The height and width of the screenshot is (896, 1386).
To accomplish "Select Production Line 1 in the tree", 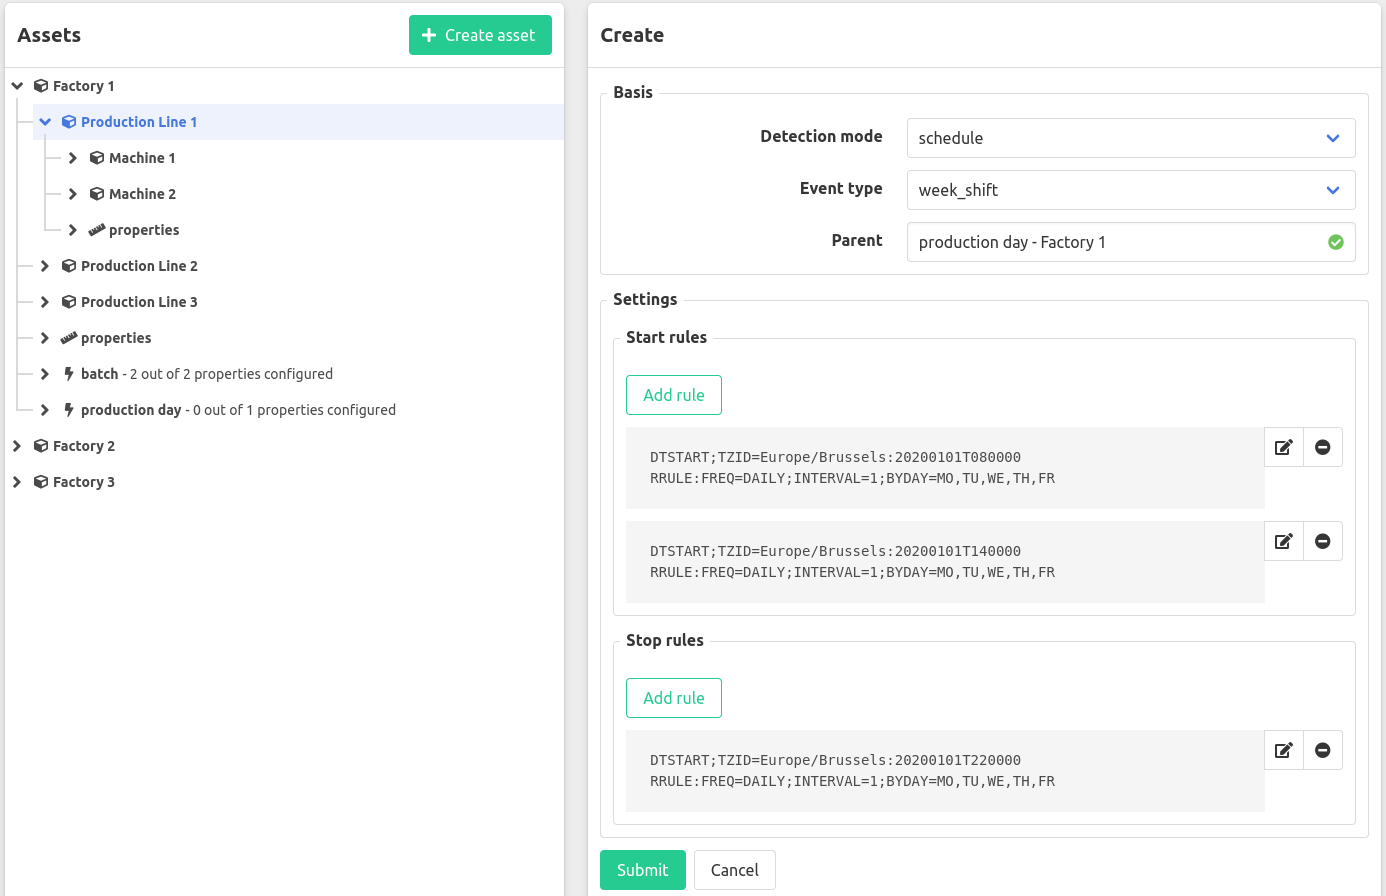I will coord(139,122).
